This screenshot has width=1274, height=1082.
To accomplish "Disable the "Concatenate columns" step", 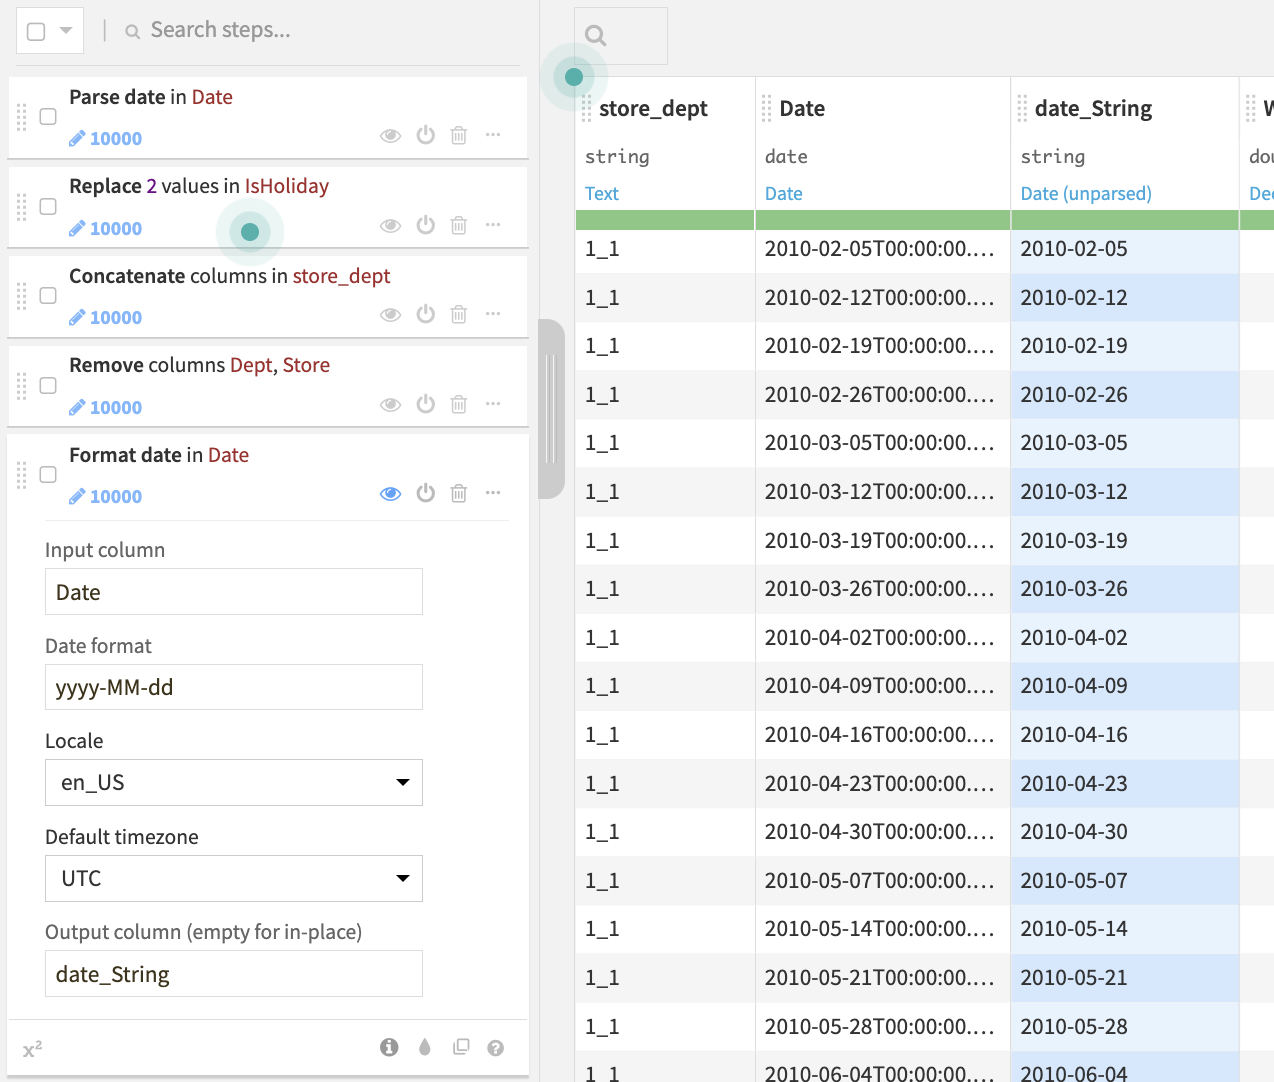I will point(425,314).
